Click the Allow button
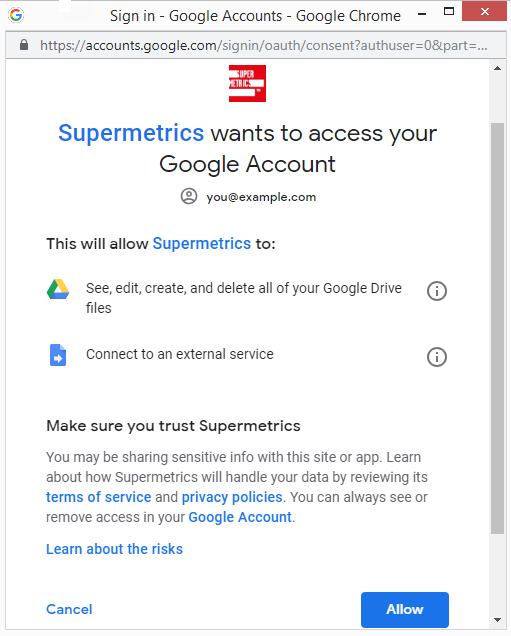This screenshot has width=511, height=636. pyautogui.click(x=405, y=610)
